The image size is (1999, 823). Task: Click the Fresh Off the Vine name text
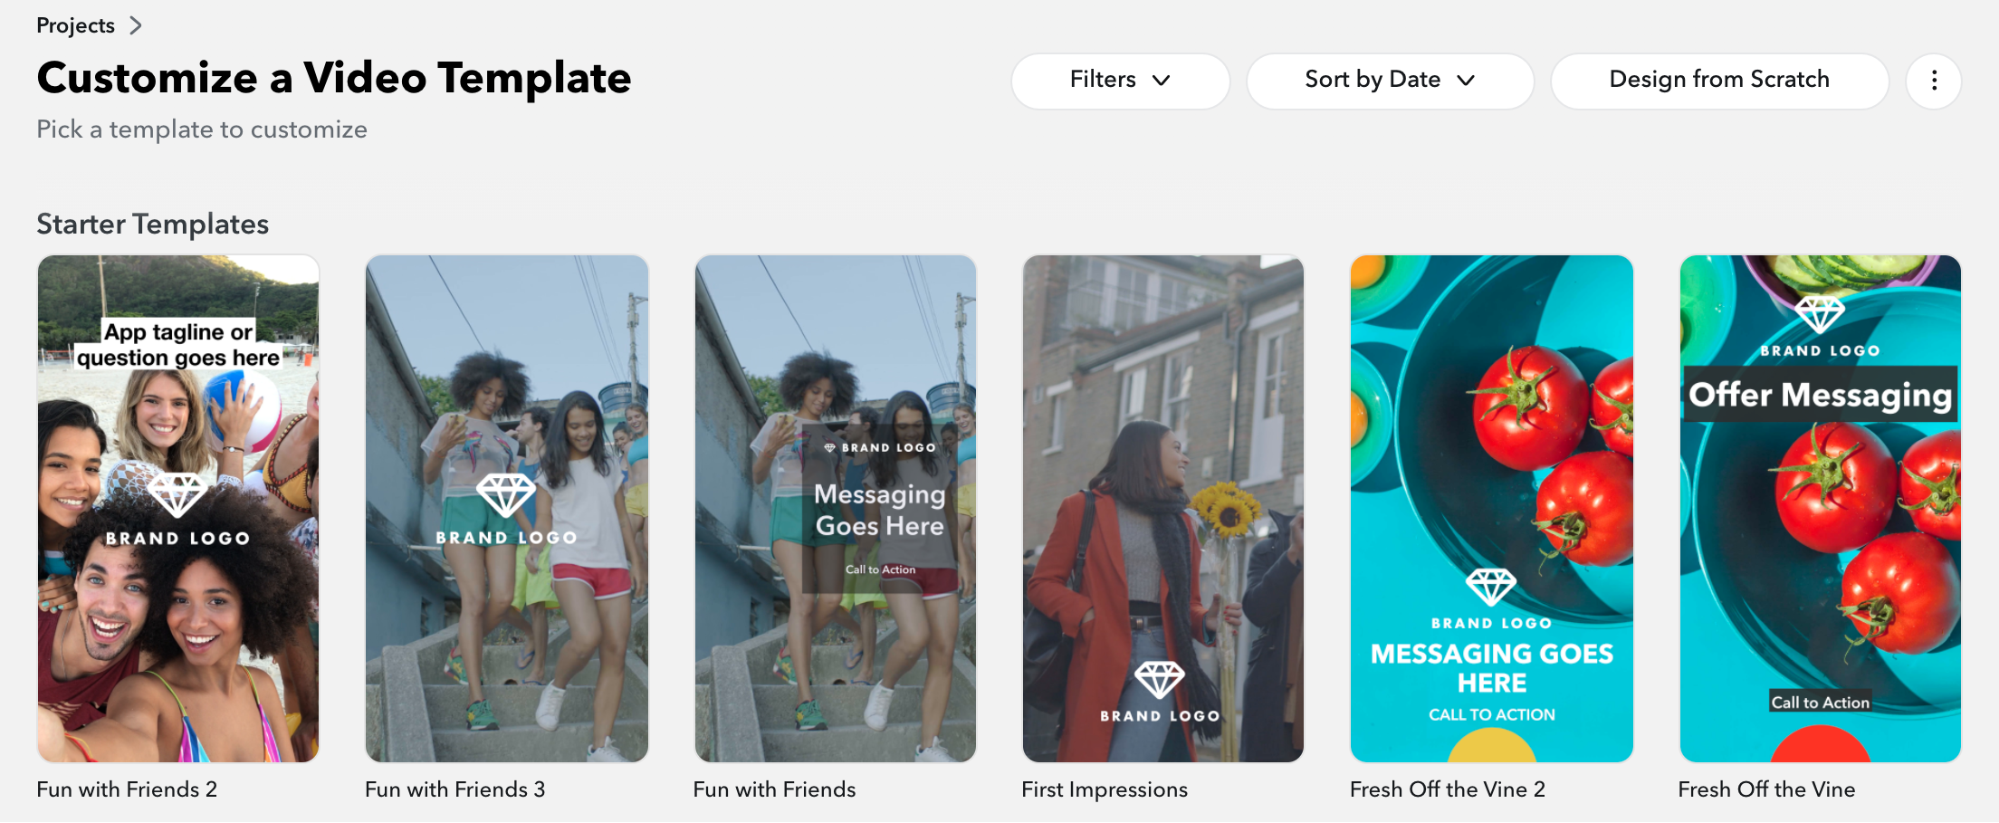click(x=1766, y=789)
